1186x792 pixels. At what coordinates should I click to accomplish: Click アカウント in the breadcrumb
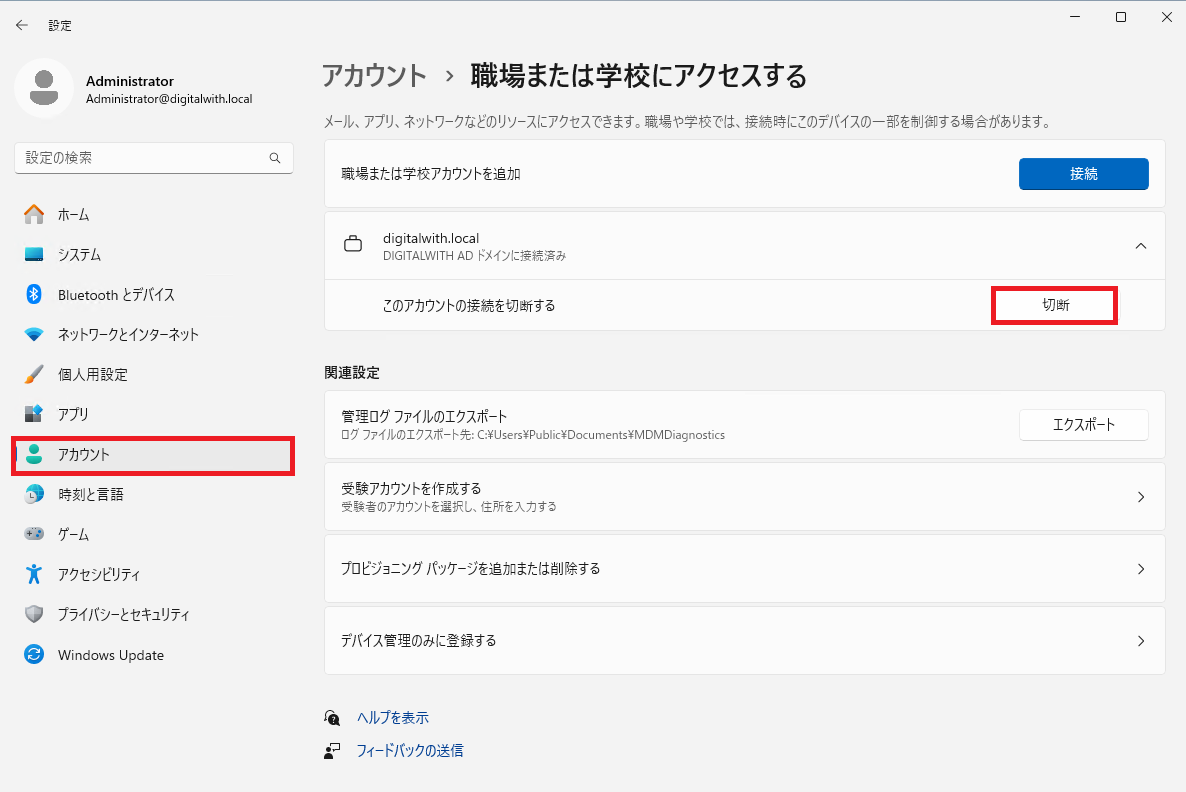374,76
